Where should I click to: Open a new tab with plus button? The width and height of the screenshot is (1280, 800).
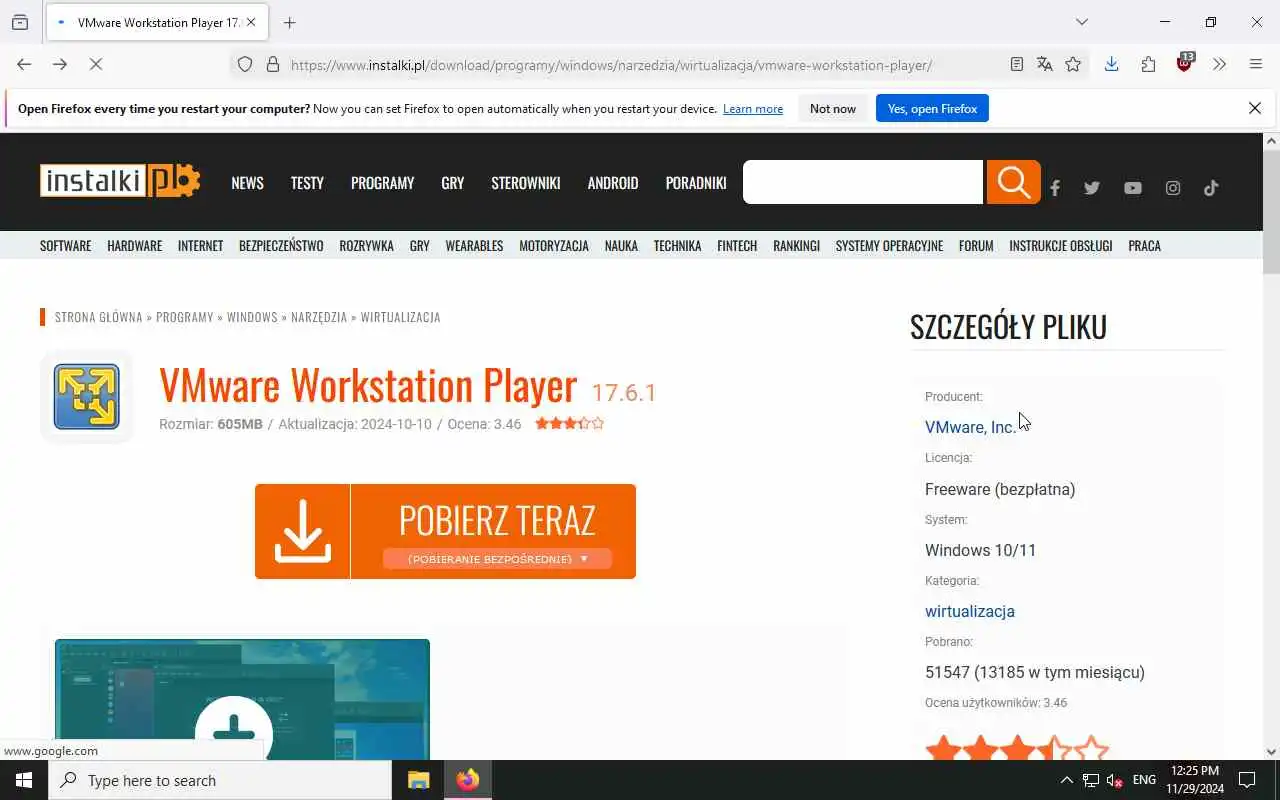click(289, 22)
